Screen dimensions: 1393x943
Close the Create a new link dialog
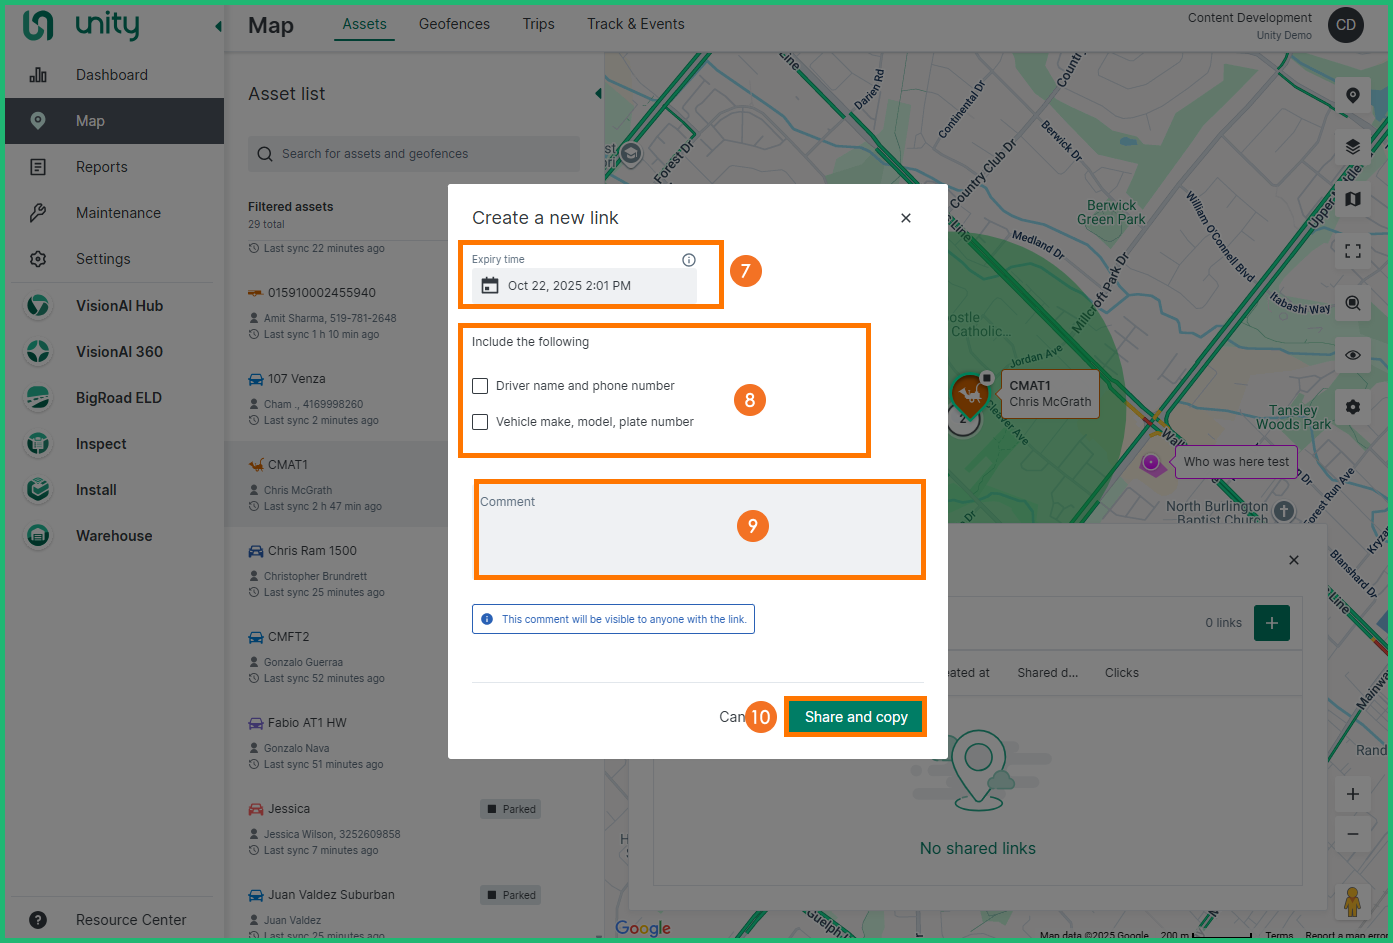coord(905,218)
